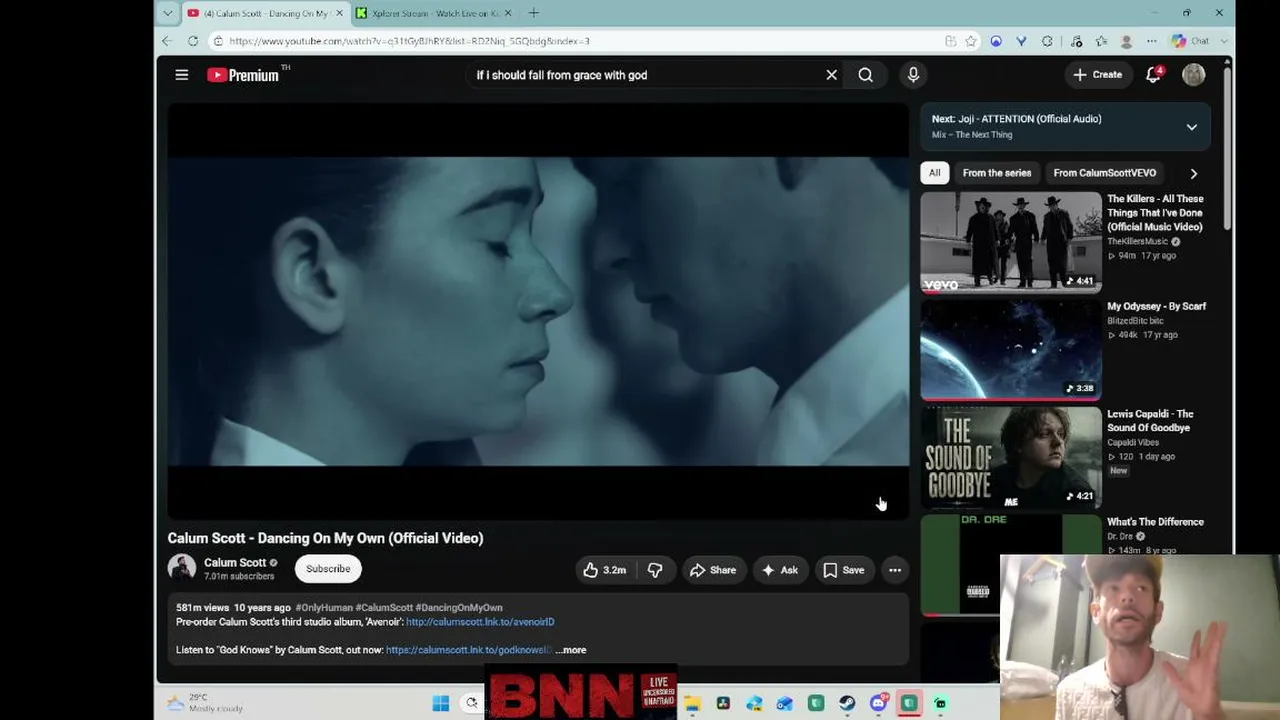Dislike the video with thumbs down
The width and height of the screenshot is (1280, 720).
click(x=656, y=570)
